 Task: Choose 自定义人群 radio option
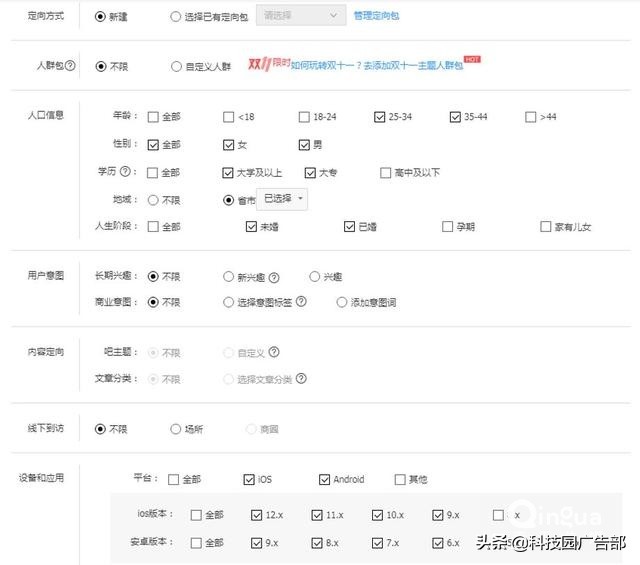(176, 66)
